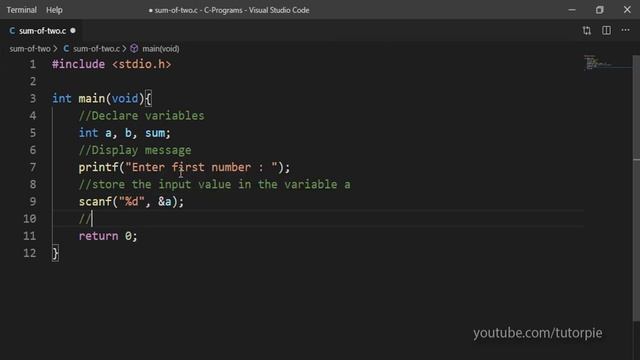This screenshot has height=360, width=640.
Task: Open the Terminal menu
Action: pos(21,10)
